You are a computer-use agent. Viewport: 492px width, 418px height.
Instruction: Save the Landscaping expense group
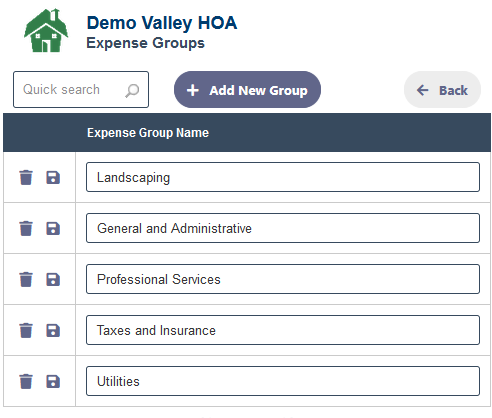[x=53, y=178]
